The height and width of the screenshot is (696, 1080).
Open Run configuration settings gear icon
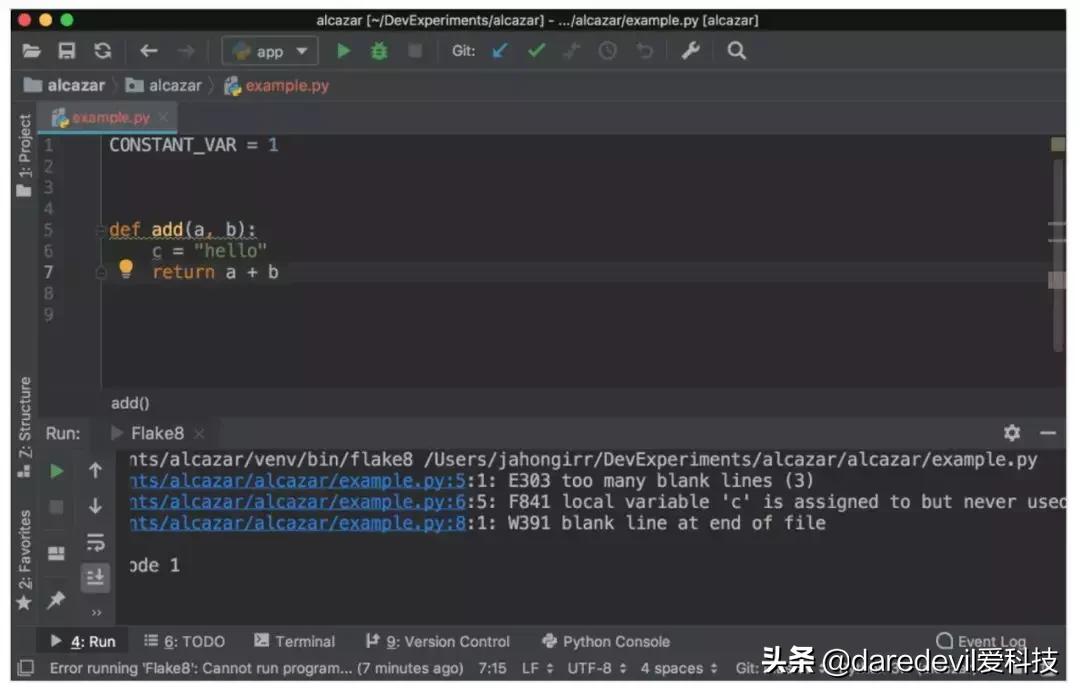point(1011,433)
